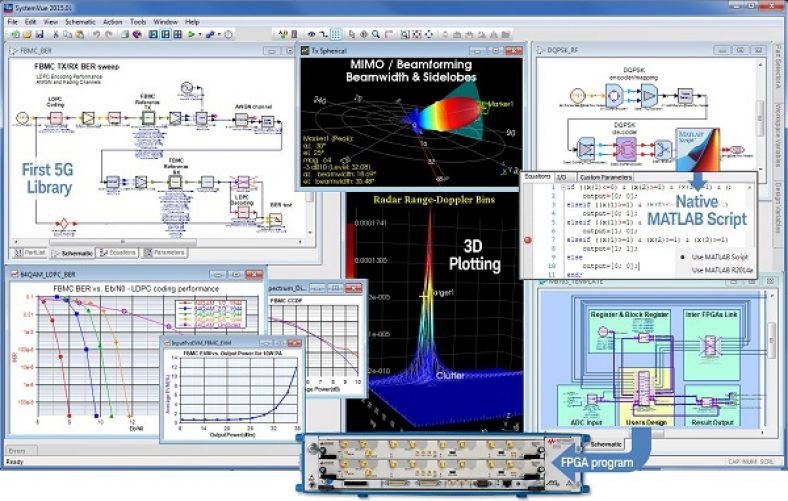The height and width of the screenshot is (501, 788).
Task: Open the File menu
Action: (x=13, y=22)
